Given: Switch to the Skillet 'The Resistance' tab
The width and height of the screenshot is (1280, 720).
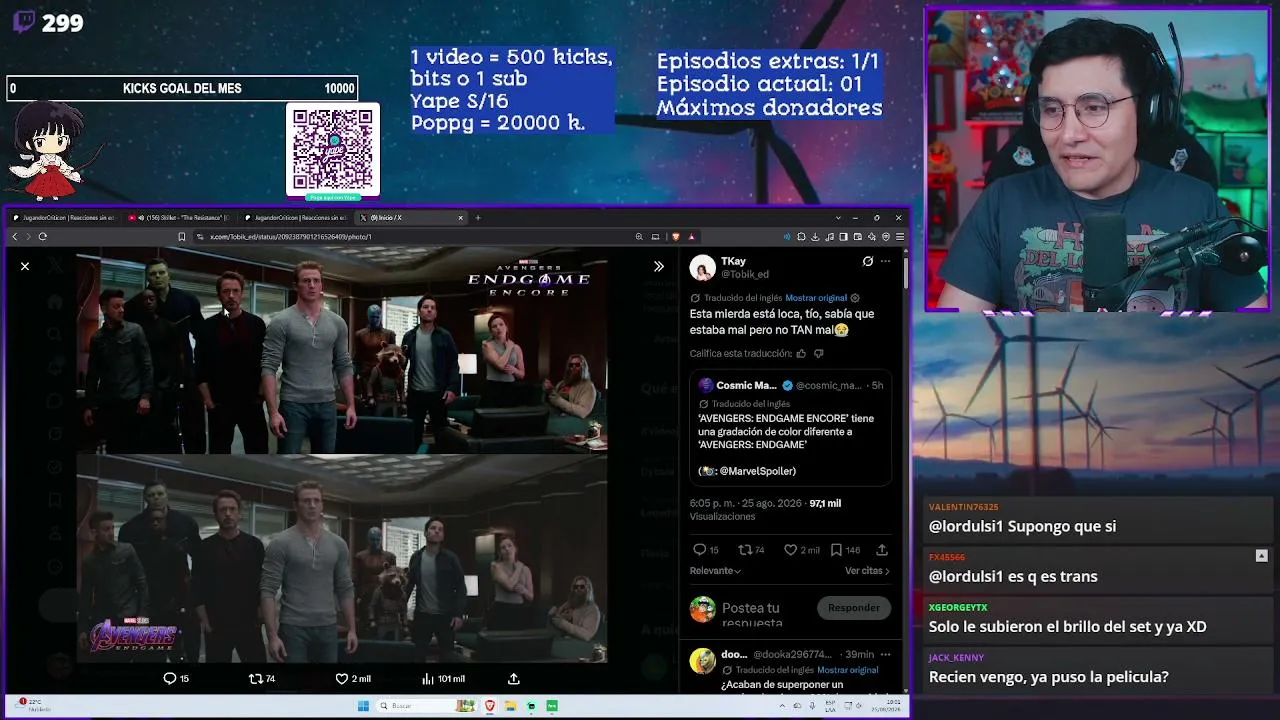Looking at the screenshot, I should click(180, 217).
